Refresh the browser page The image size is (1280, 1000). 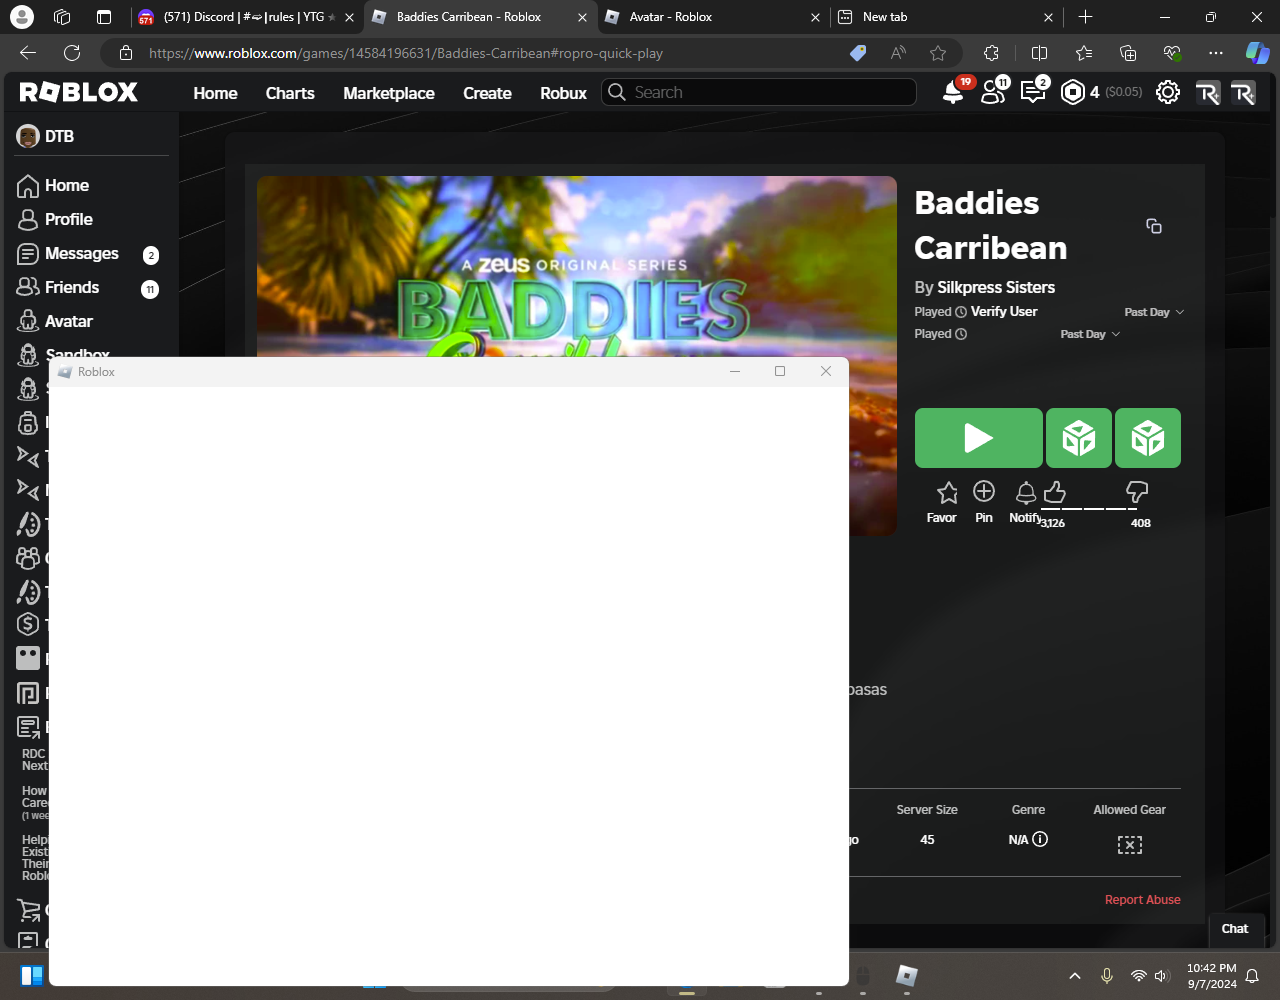[72, 53]
